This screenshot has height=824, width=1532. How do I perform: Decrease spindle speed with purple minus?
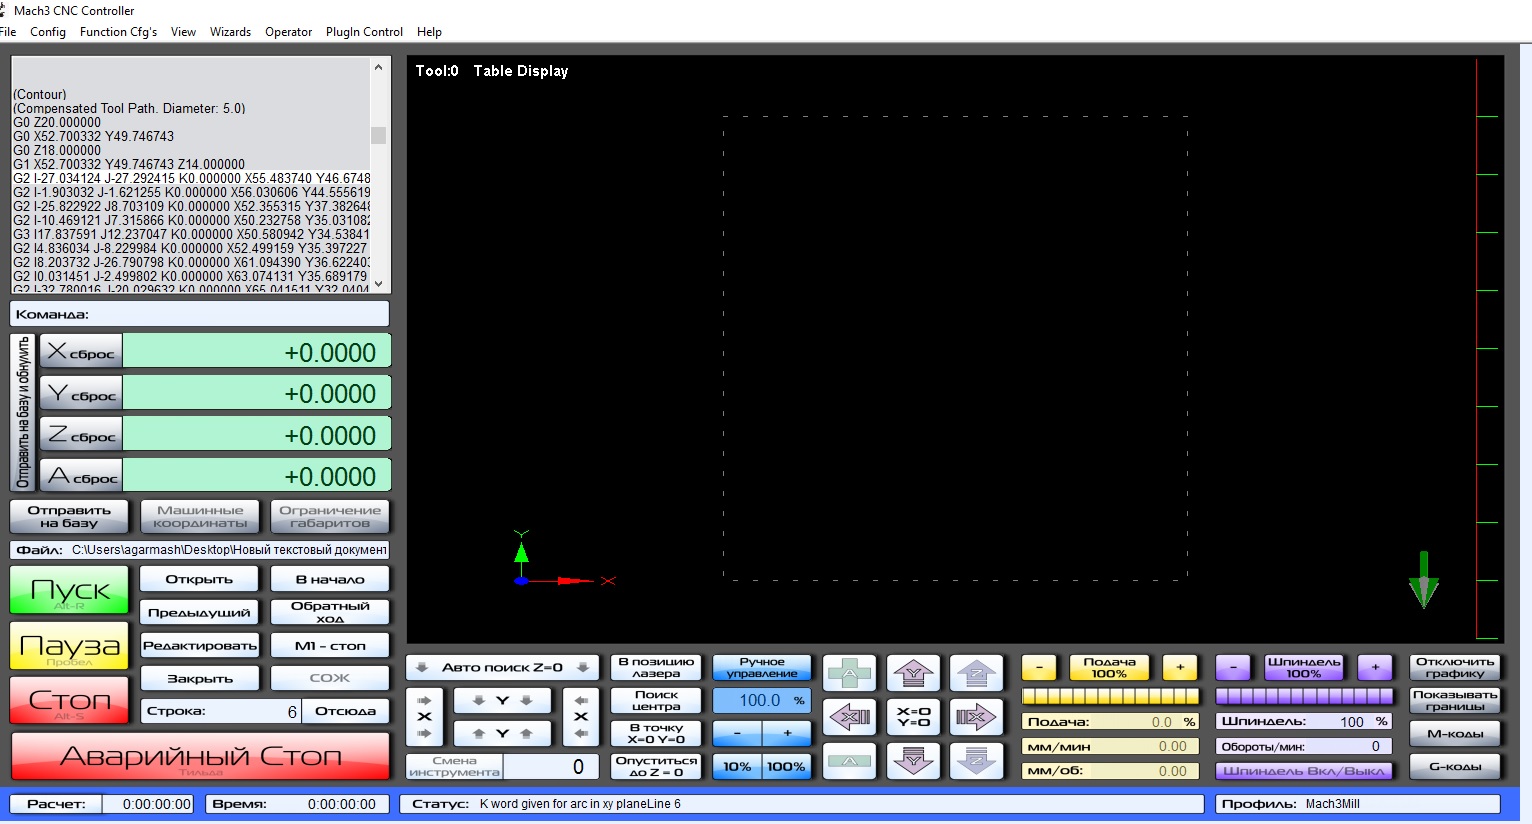pos(1233,667)
